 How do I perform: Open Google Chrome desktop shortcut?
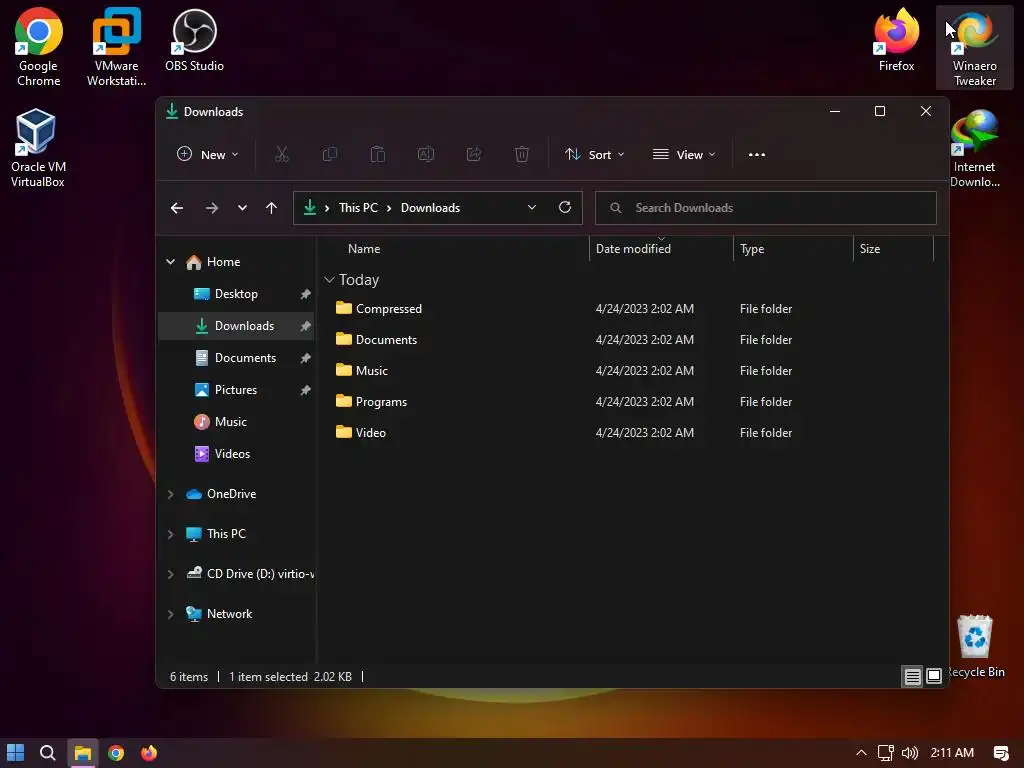(x=39, y=47)
